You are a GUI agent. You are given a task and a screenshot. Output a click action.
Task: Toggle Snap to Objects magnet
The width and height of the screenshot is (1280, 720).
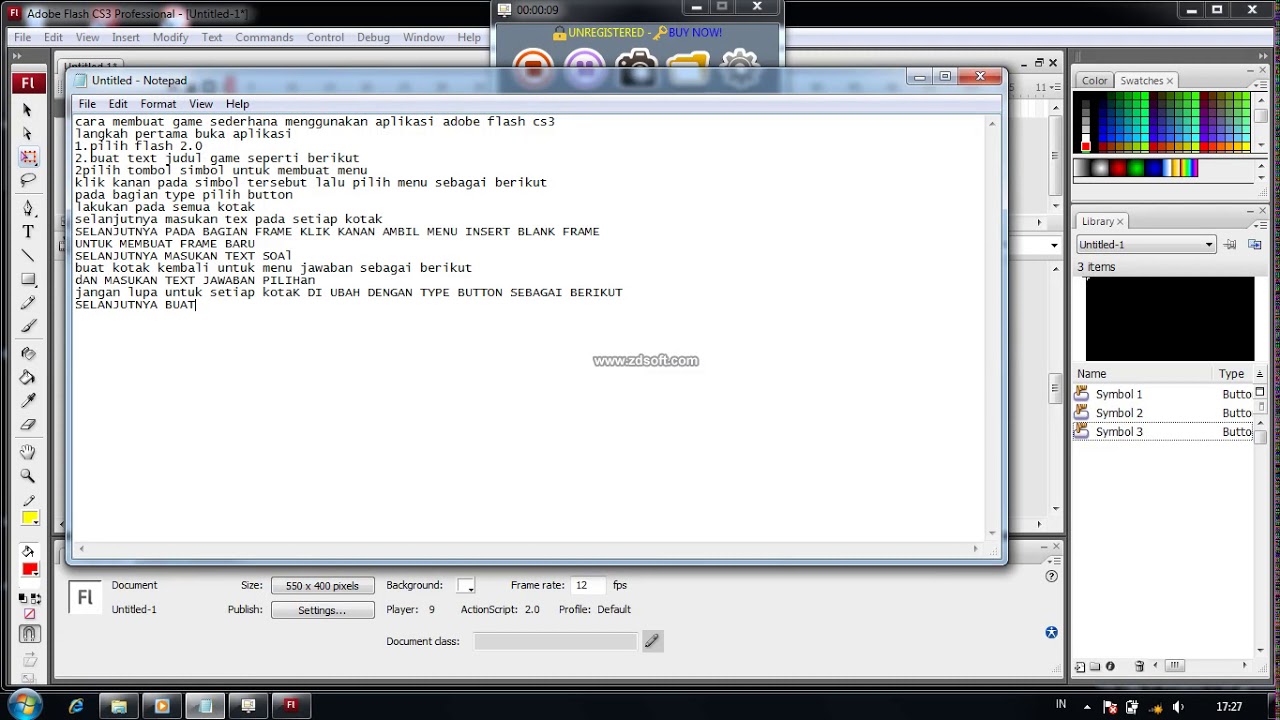[29, 634]
